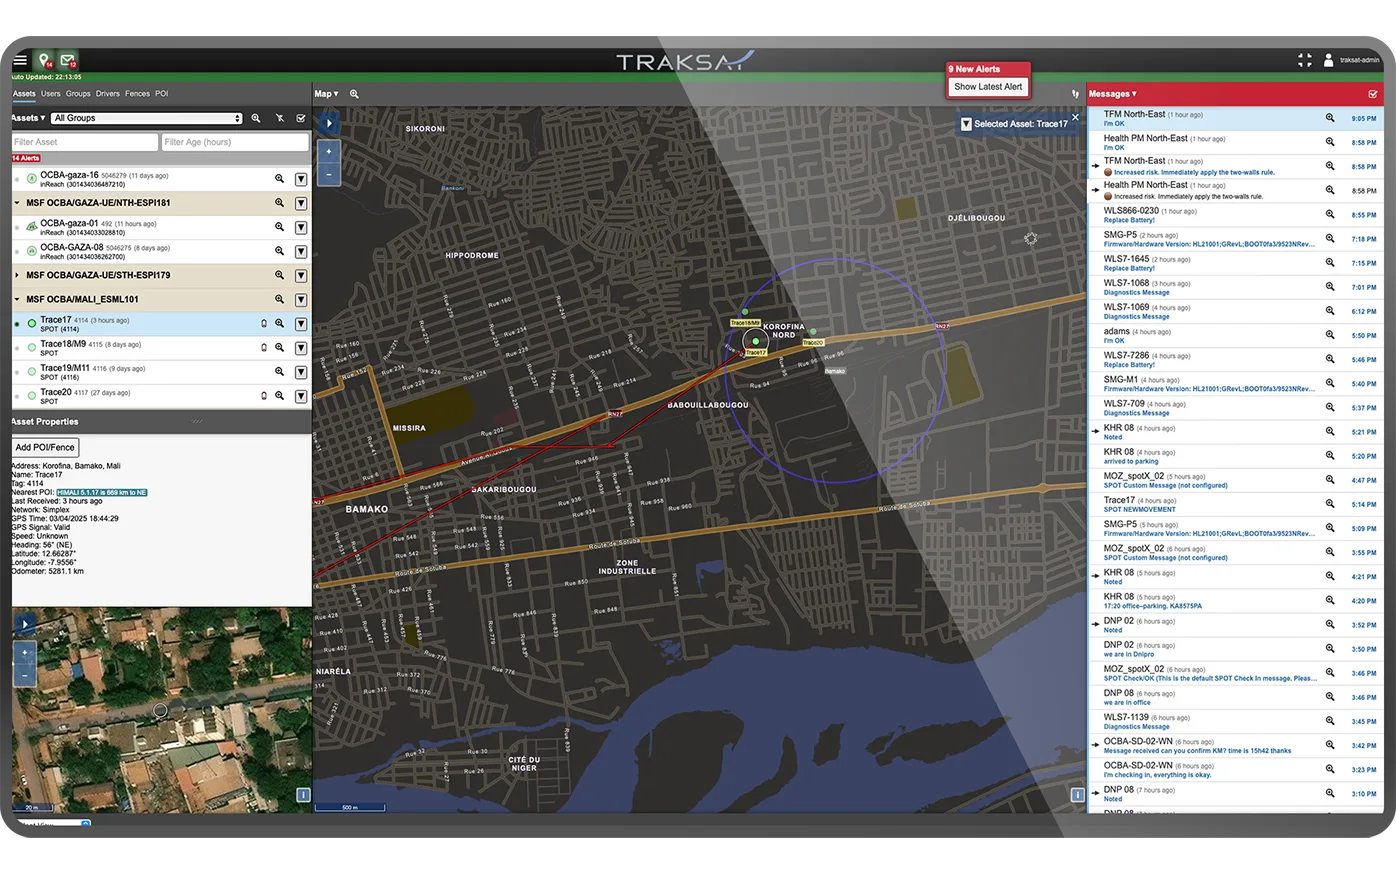The height and width of the screenshot is (881, 1396).
Task: Zoom to WLS866-0230 message location
Action: (x=1330, y=215)
